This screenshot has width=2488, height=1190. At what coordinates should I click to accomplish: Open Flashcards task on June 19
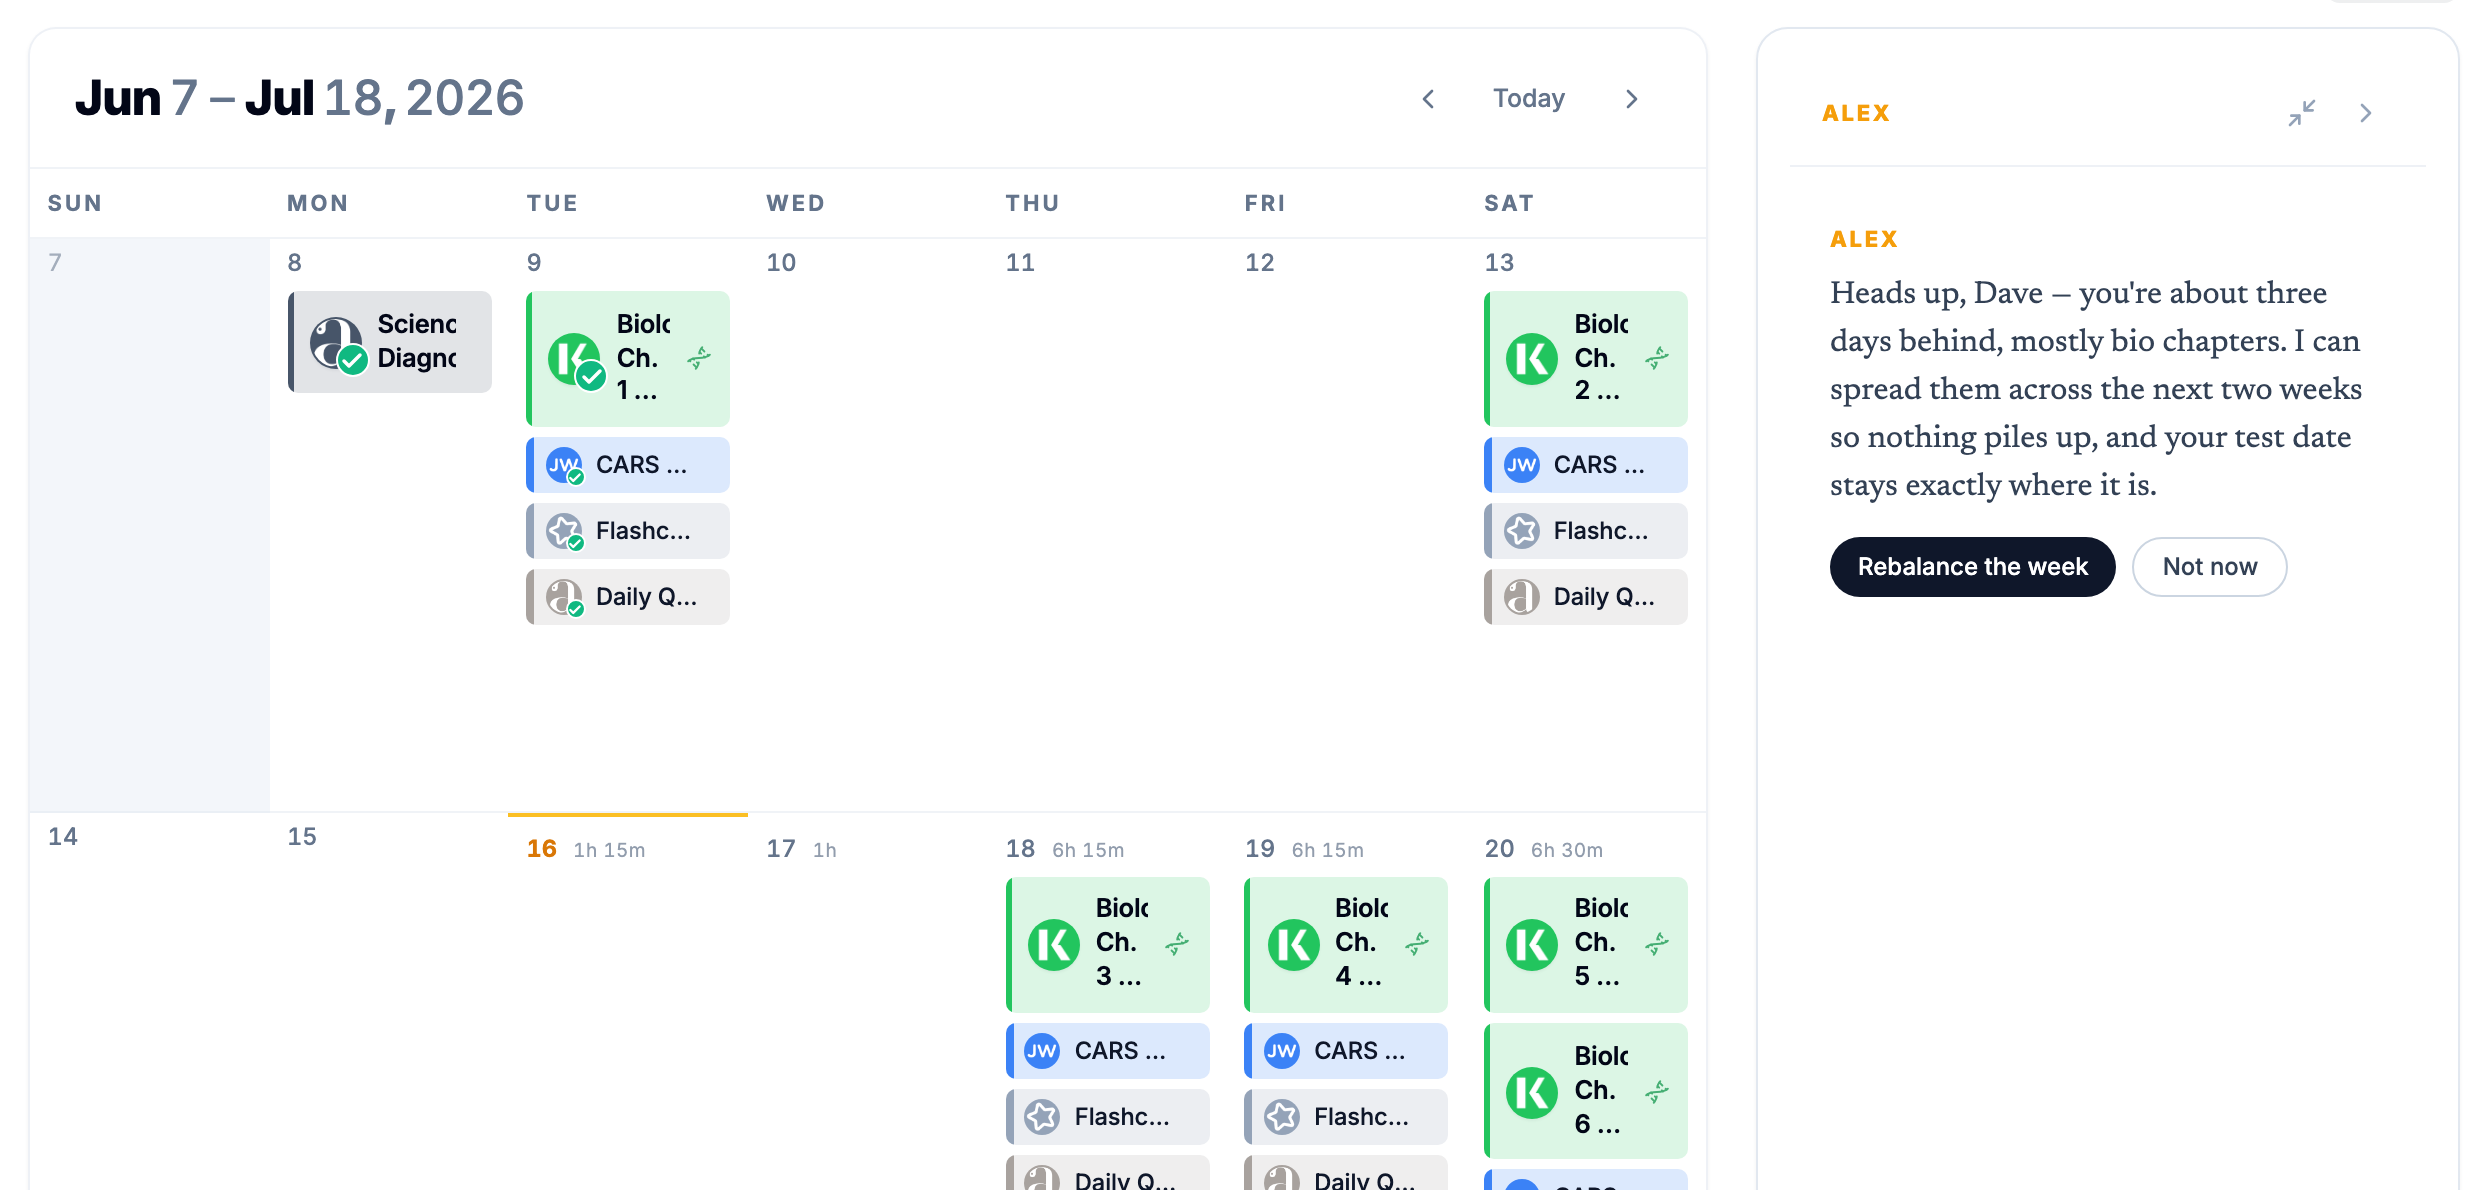tap(1346, 1117)
